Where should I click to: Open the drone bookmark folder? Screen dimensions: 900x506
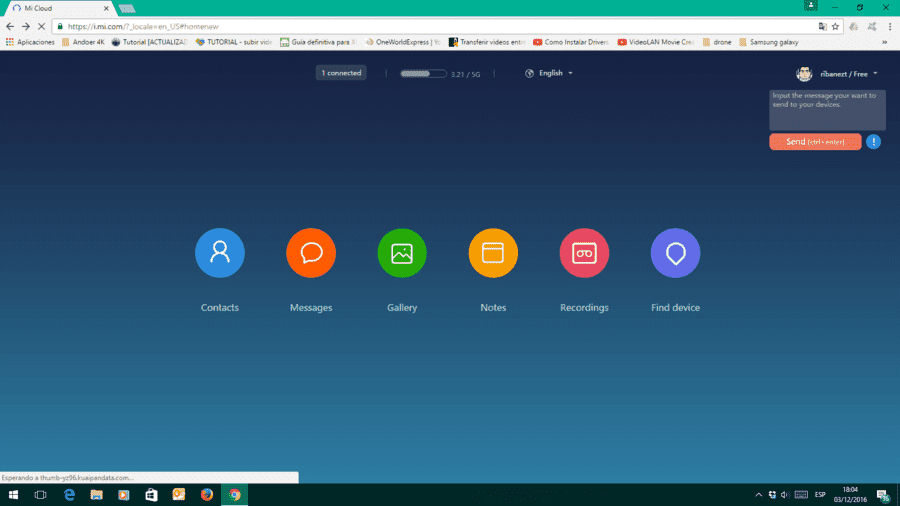pos(717,42)
